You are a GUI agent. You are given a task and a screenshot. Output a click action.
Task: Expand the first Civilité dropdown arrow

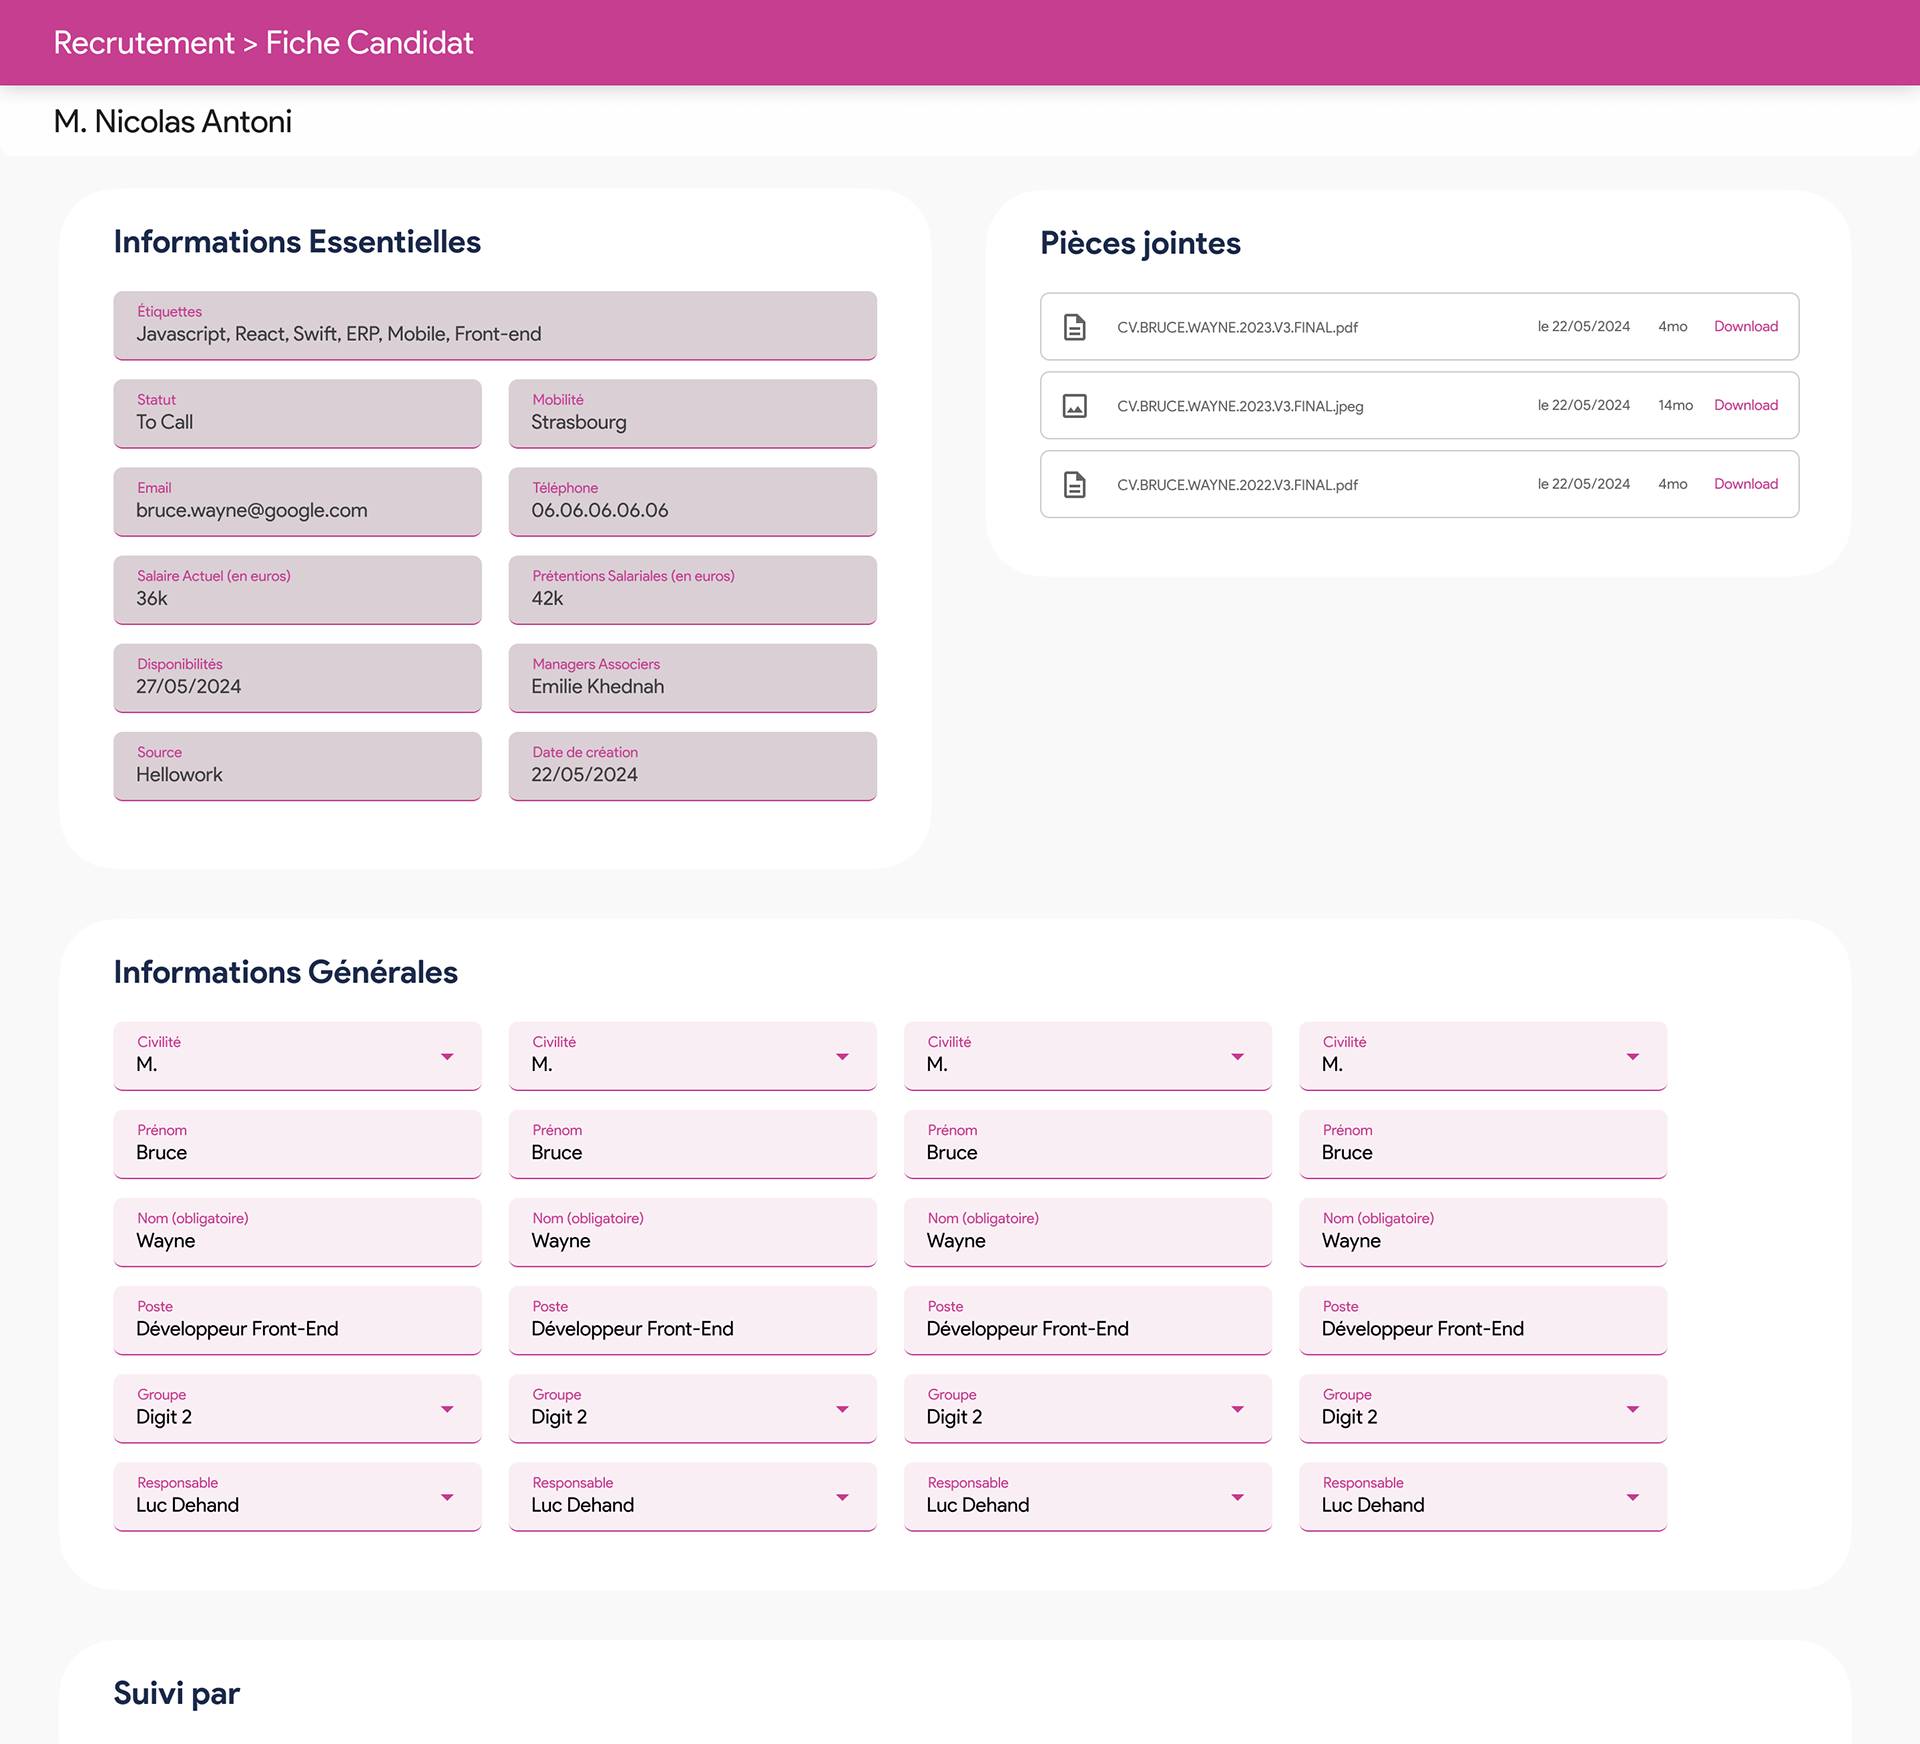pos(447,1057)
